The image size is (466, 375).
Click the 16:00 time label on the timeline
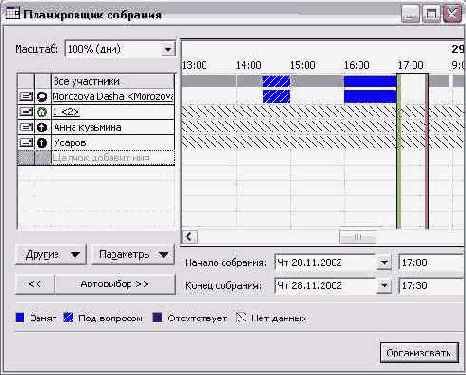357,65
